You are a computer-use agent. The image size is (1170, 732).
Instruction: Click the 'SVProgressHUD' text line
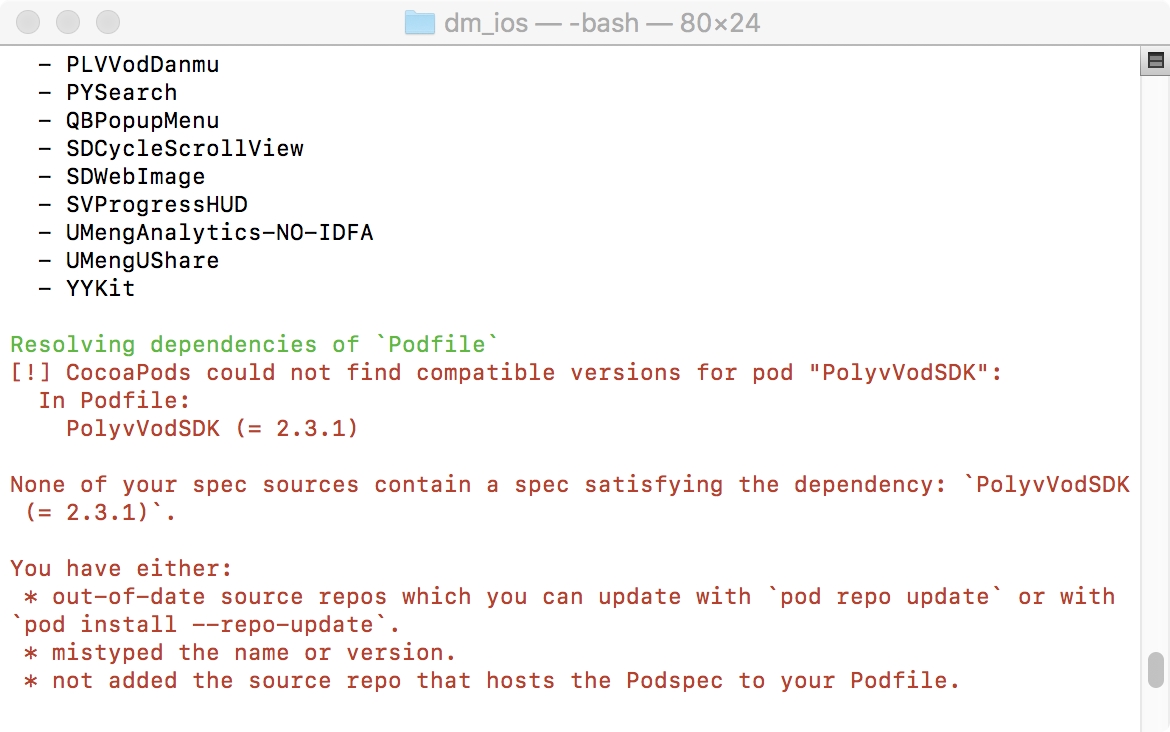pos(156,205)
